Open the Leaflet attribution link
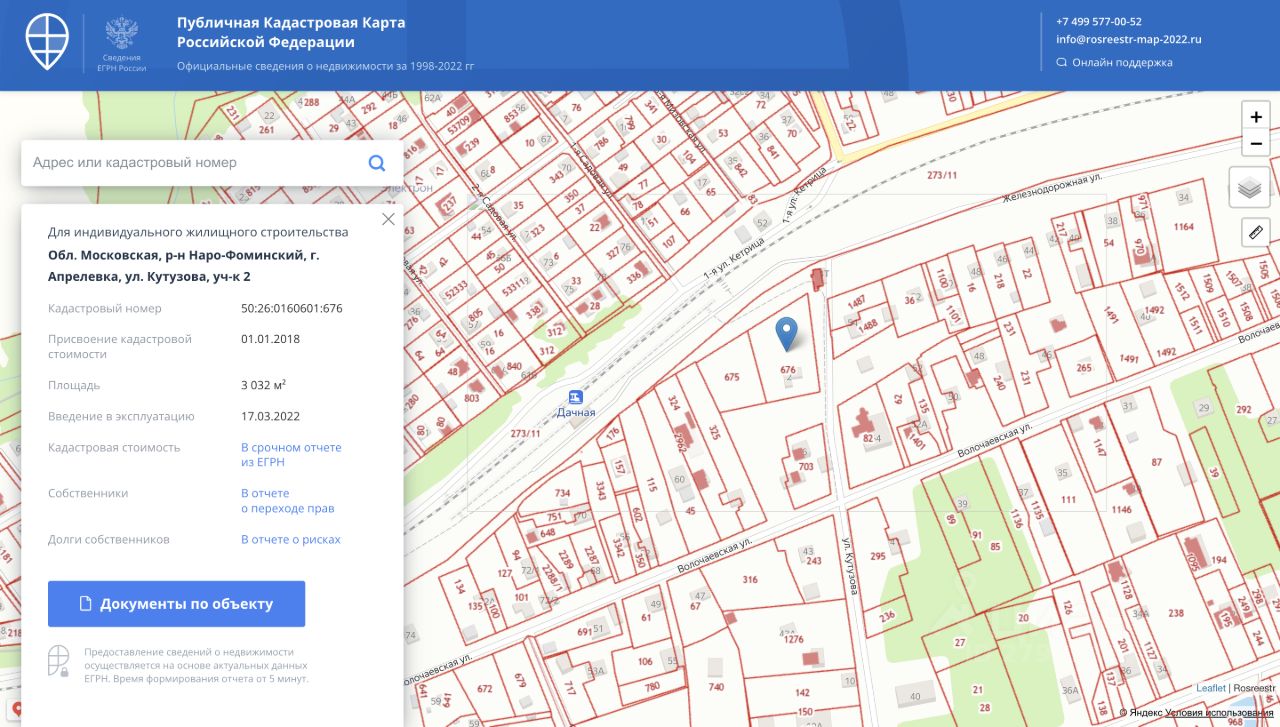The image size is (1280, 727). 1211,688
